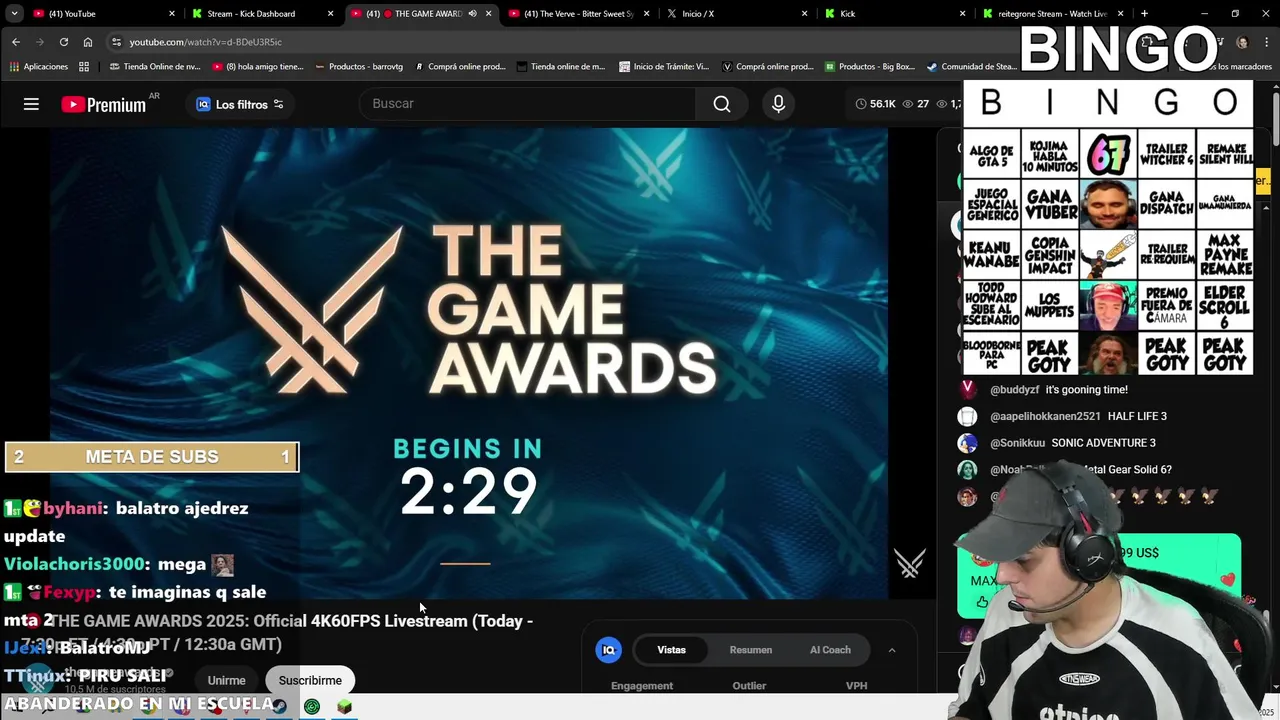Viewport: 1280px width, 720px height.
Task: Go back to previous page
Action: pyautogui.click(x=16, y=42)
